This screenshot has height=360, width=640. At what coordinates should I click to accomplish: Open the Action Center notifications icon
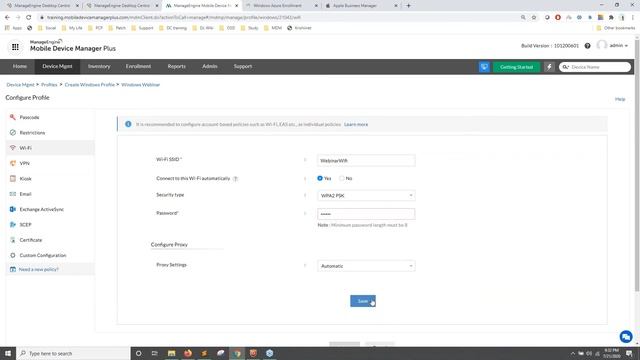pyautogui.click(x=629, y=353)
